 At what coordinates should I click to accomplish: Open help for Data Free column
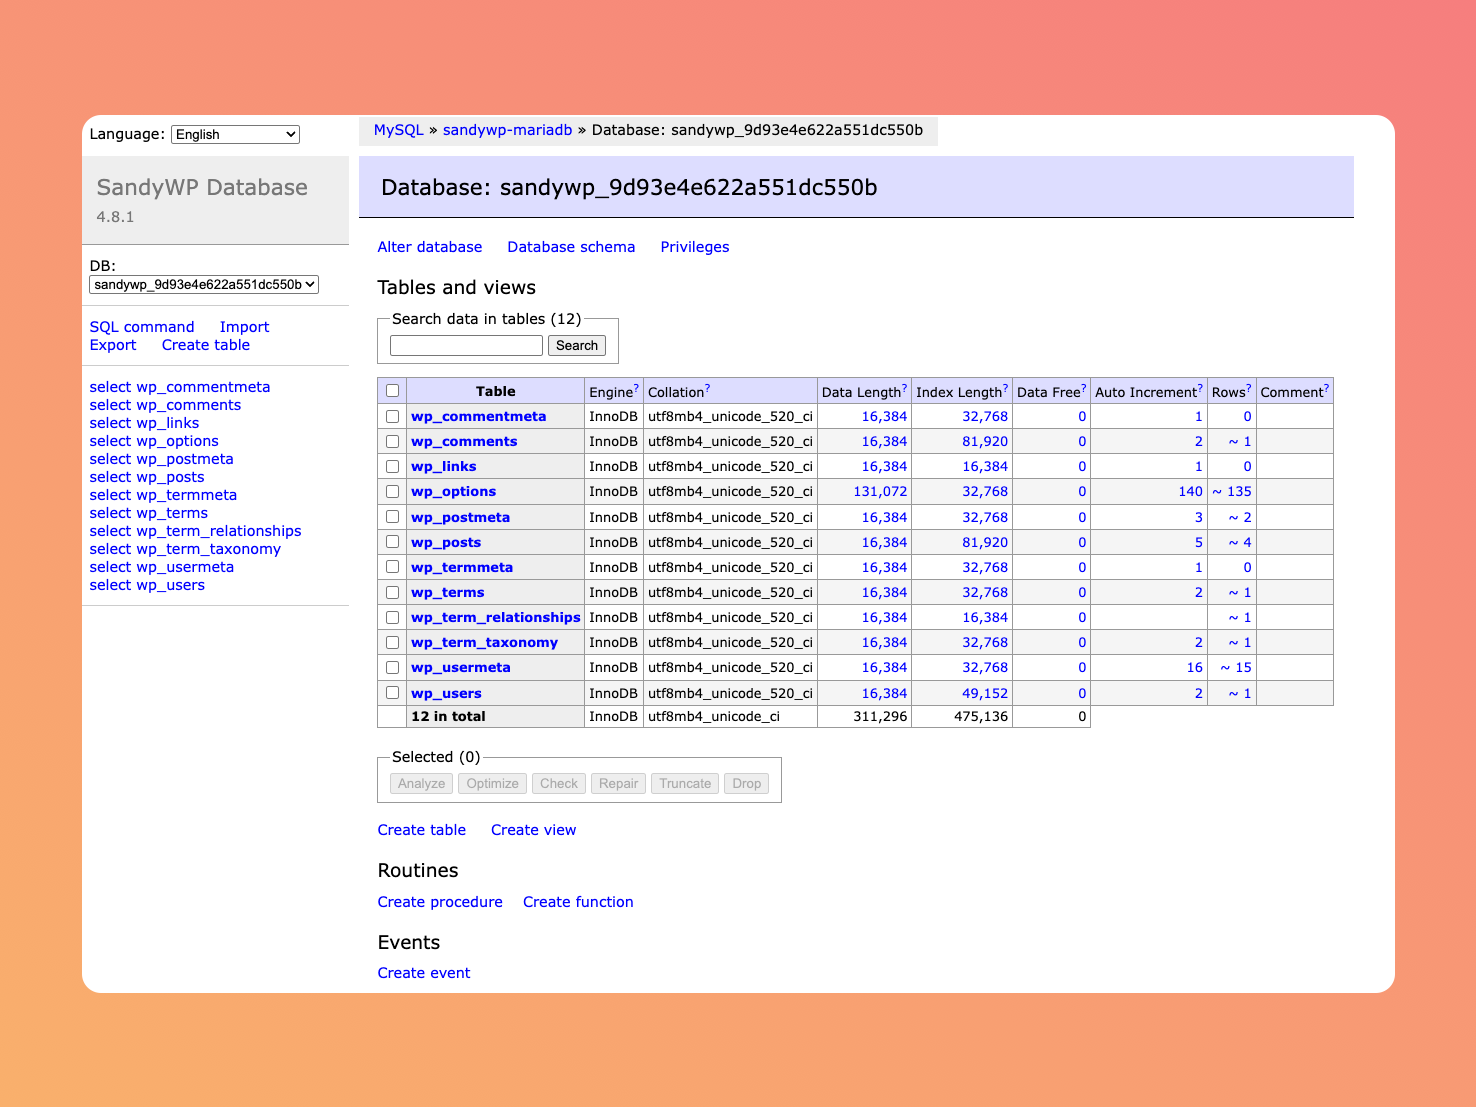tap(1083, 387)
